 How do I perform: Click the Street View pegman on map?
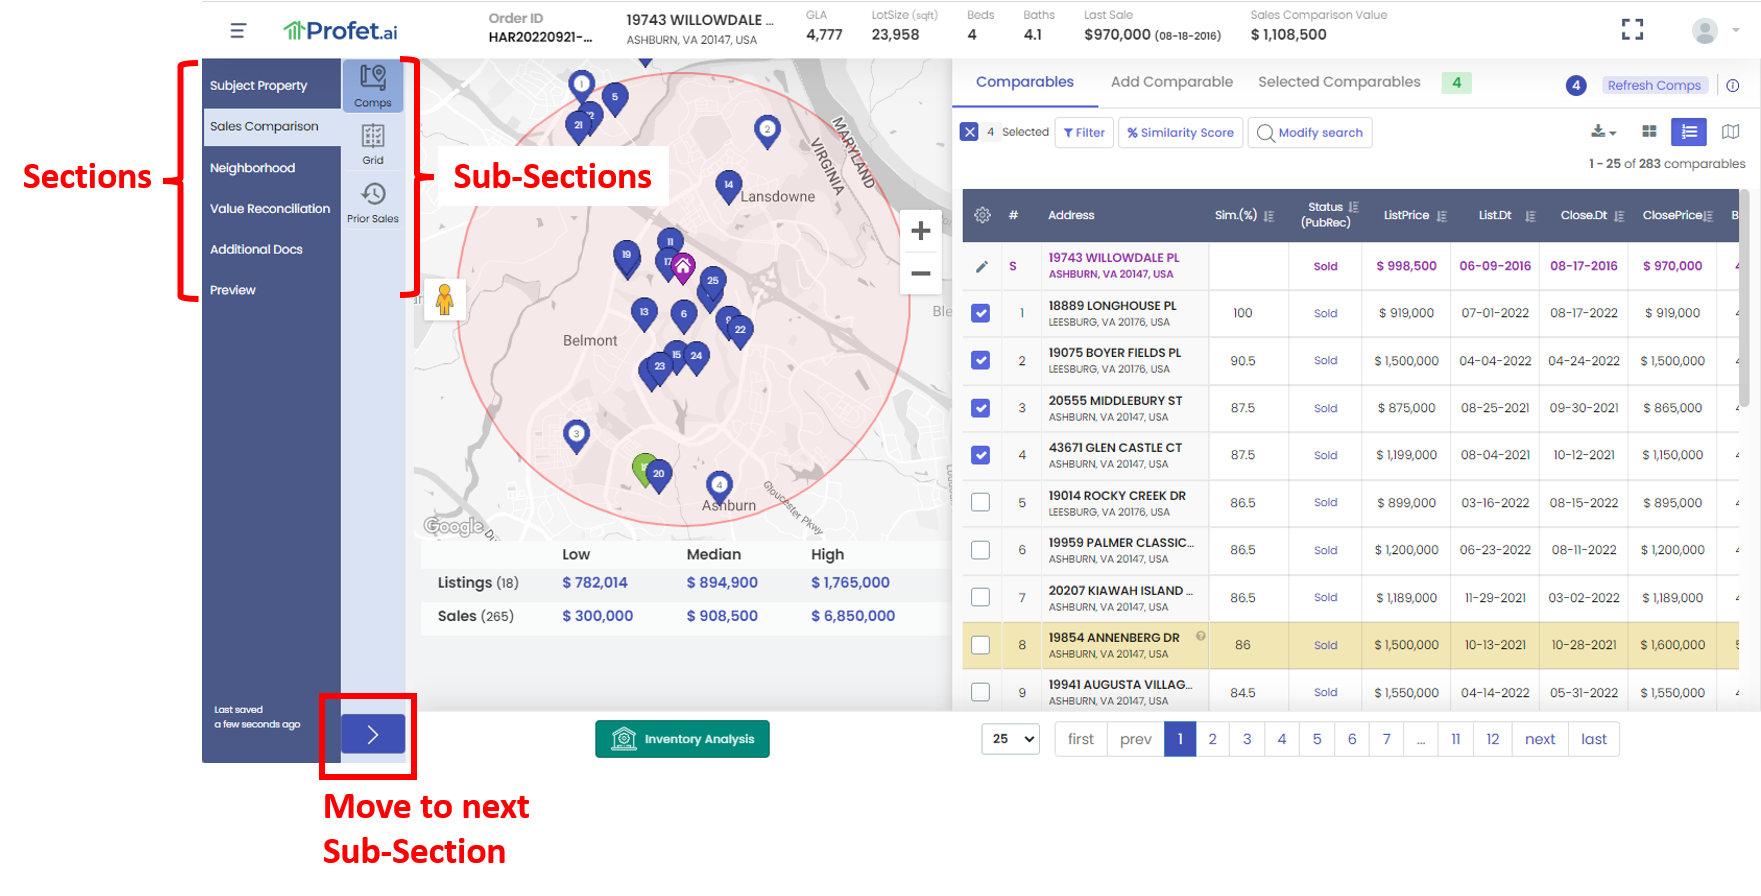(x=445, y=299)
